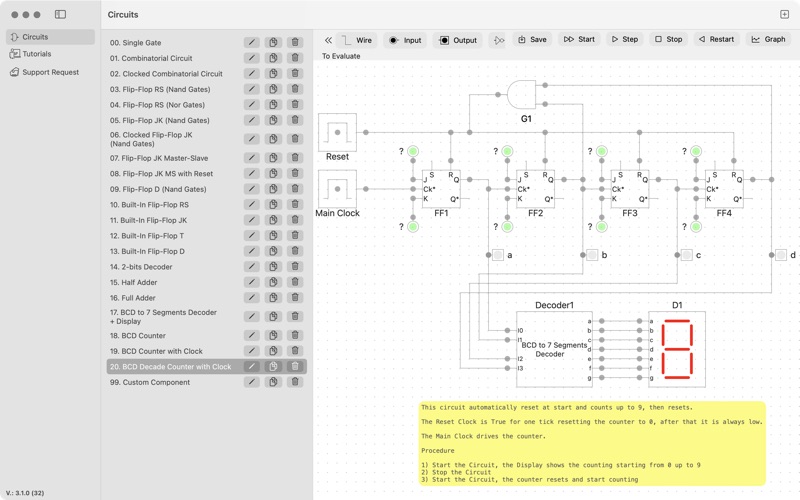
Task: Open the logic gate picker icon
Action: coord(499,40)
